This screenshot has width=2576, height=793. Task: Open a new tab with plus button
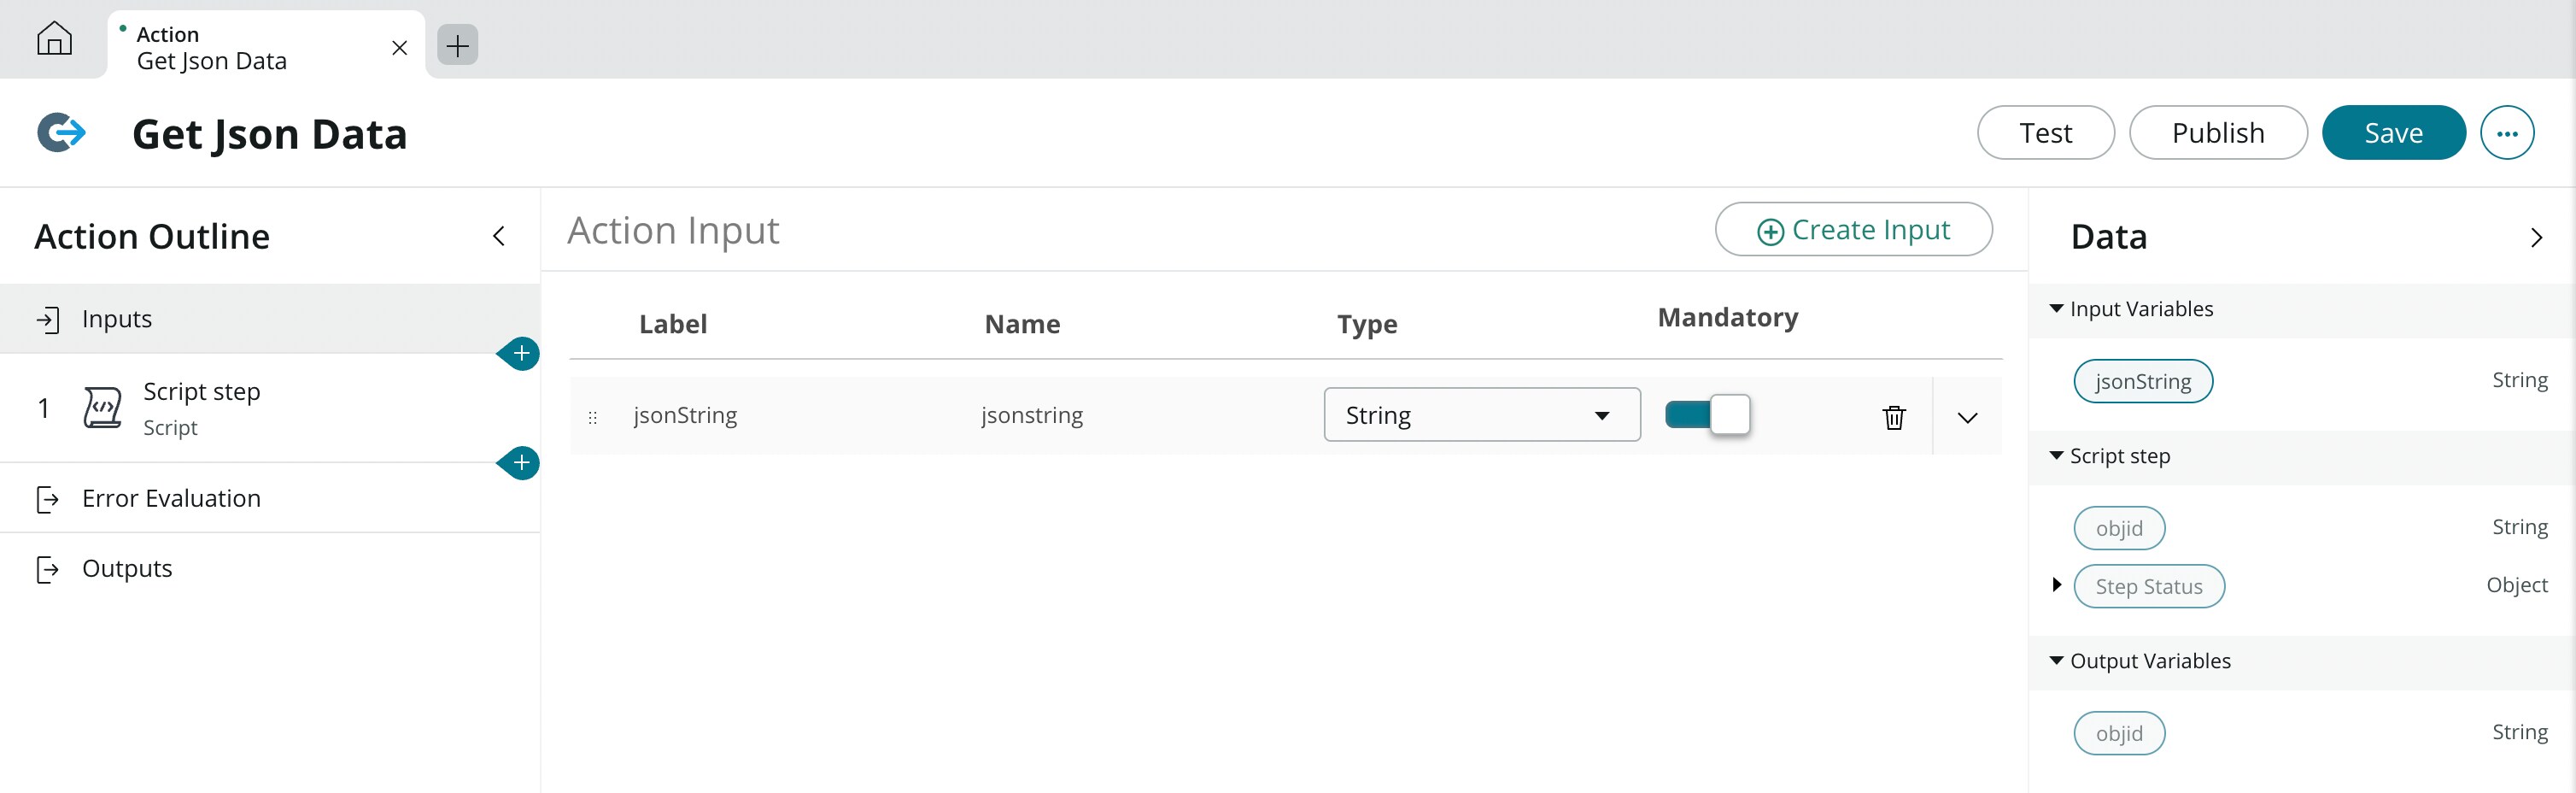pos(457,45)
